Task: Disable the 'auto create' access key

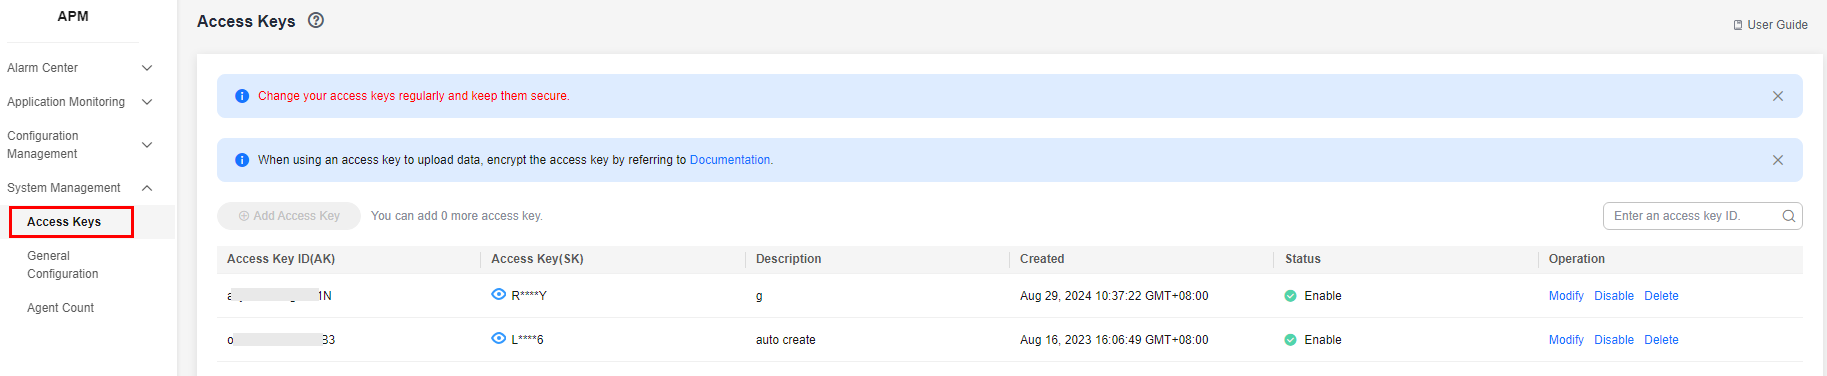Action: click(1614, 340)
